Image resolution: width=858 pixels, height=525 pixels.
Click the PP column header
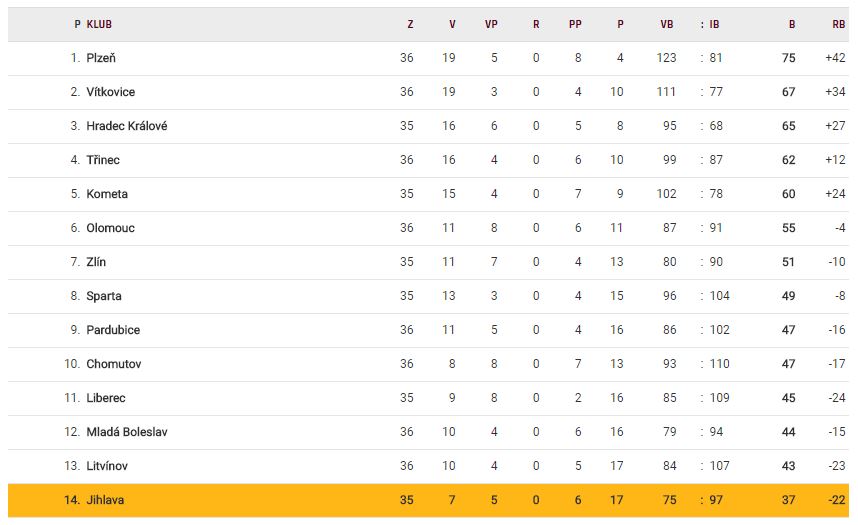tap(575, 24)
